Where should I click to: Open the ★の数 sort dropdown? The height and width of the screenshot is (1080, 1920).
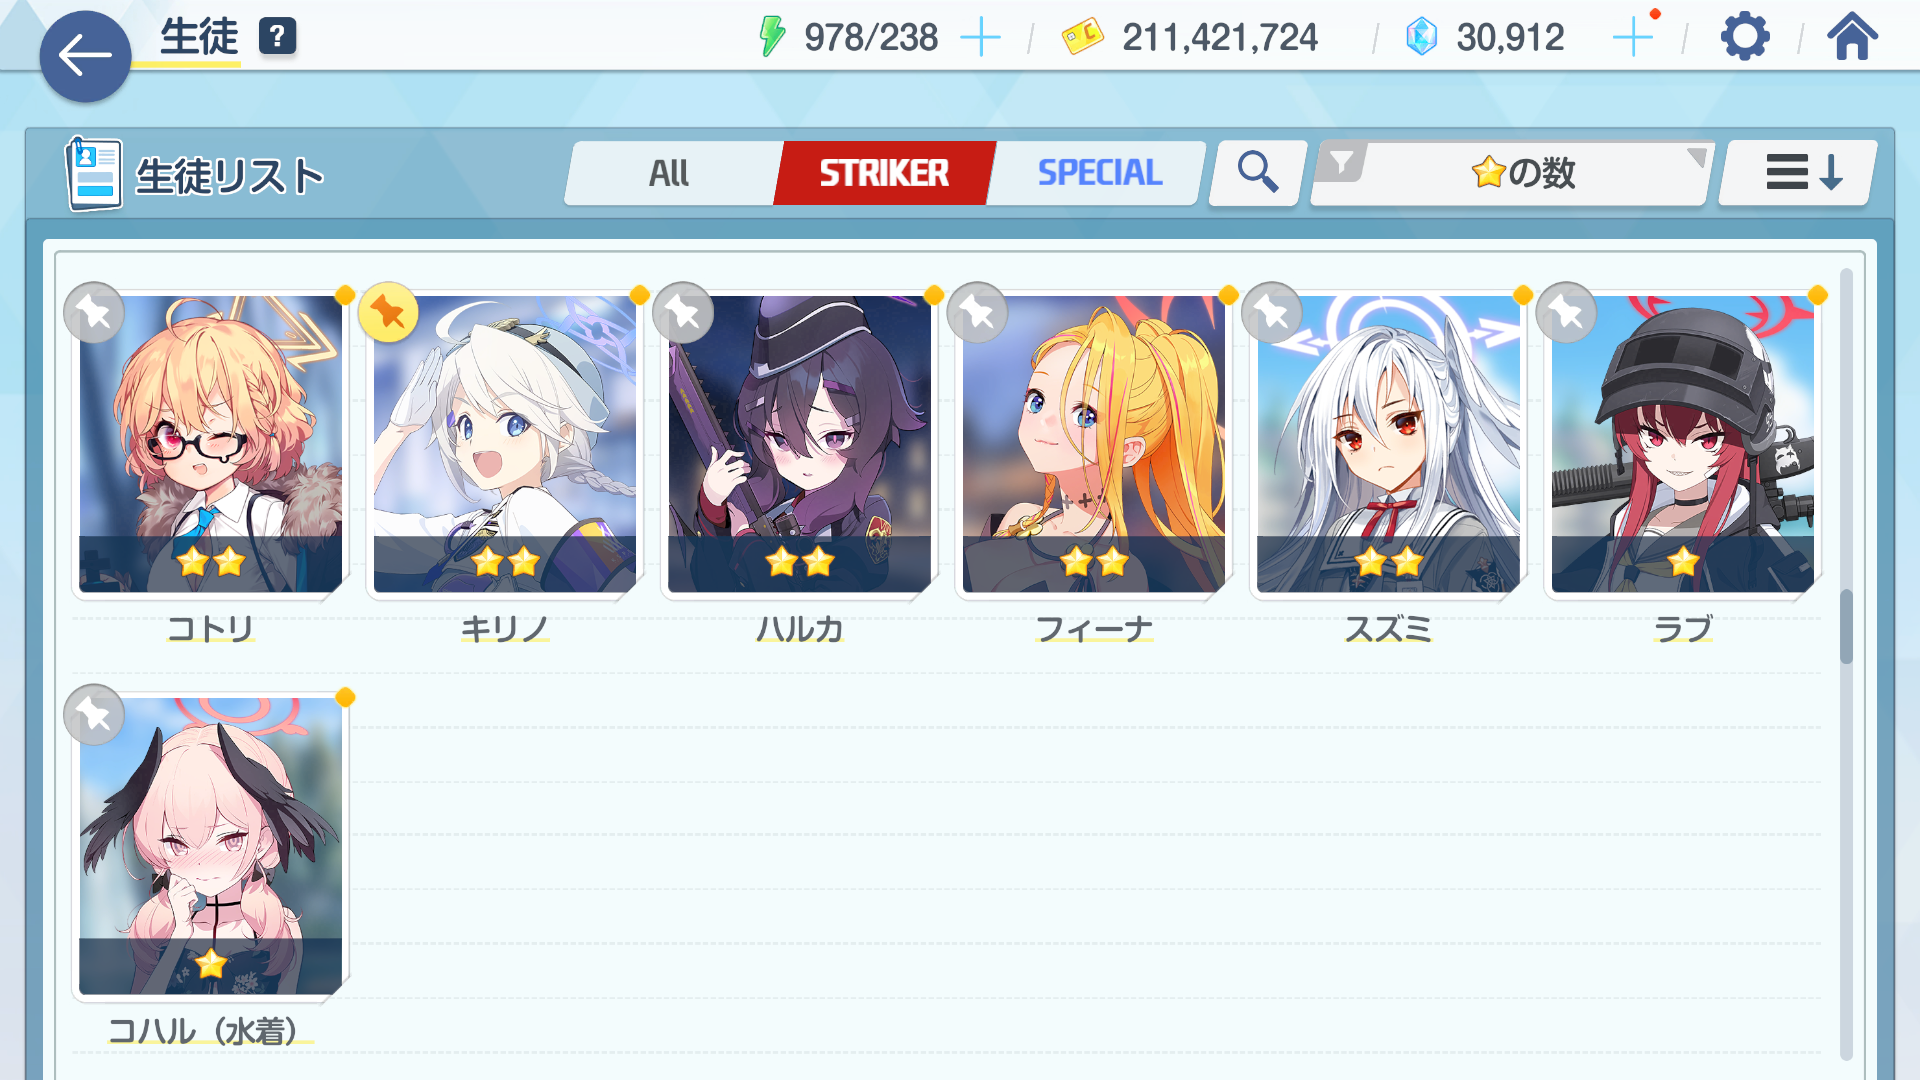click(1513, 173)
